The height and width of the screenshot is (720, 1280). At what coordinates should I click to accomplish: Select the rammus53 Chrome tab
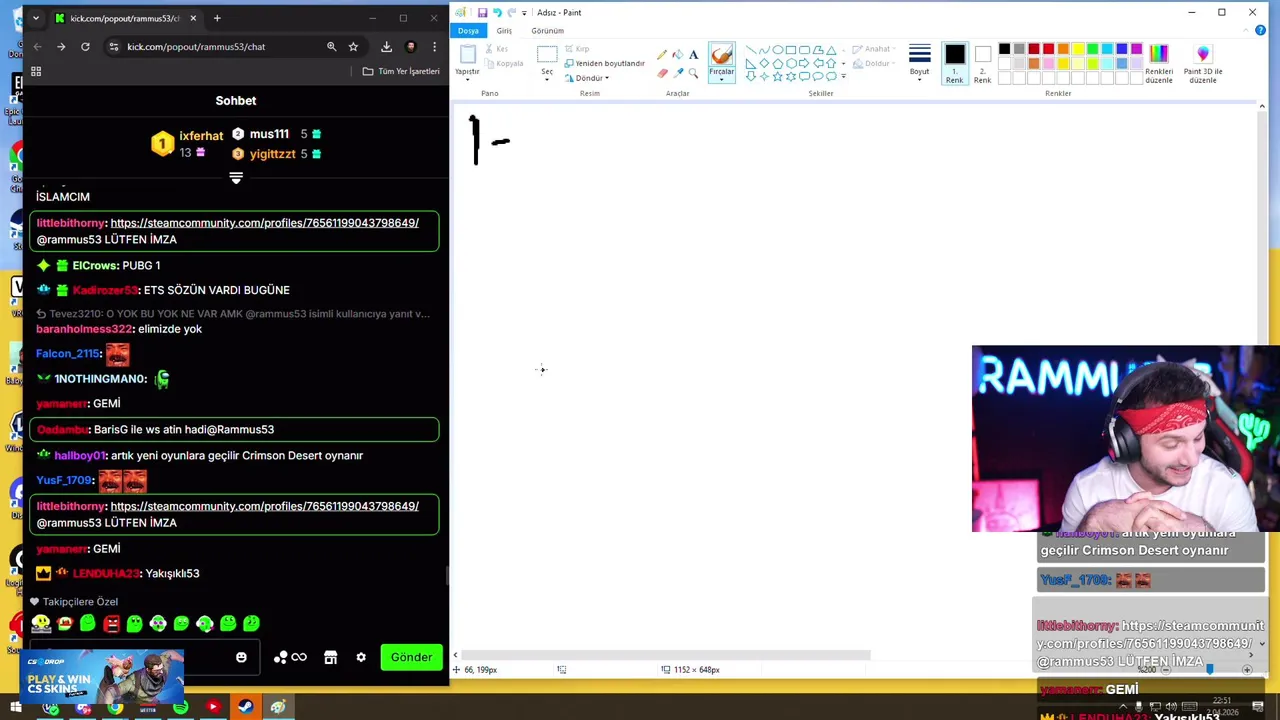click(125, 18)
